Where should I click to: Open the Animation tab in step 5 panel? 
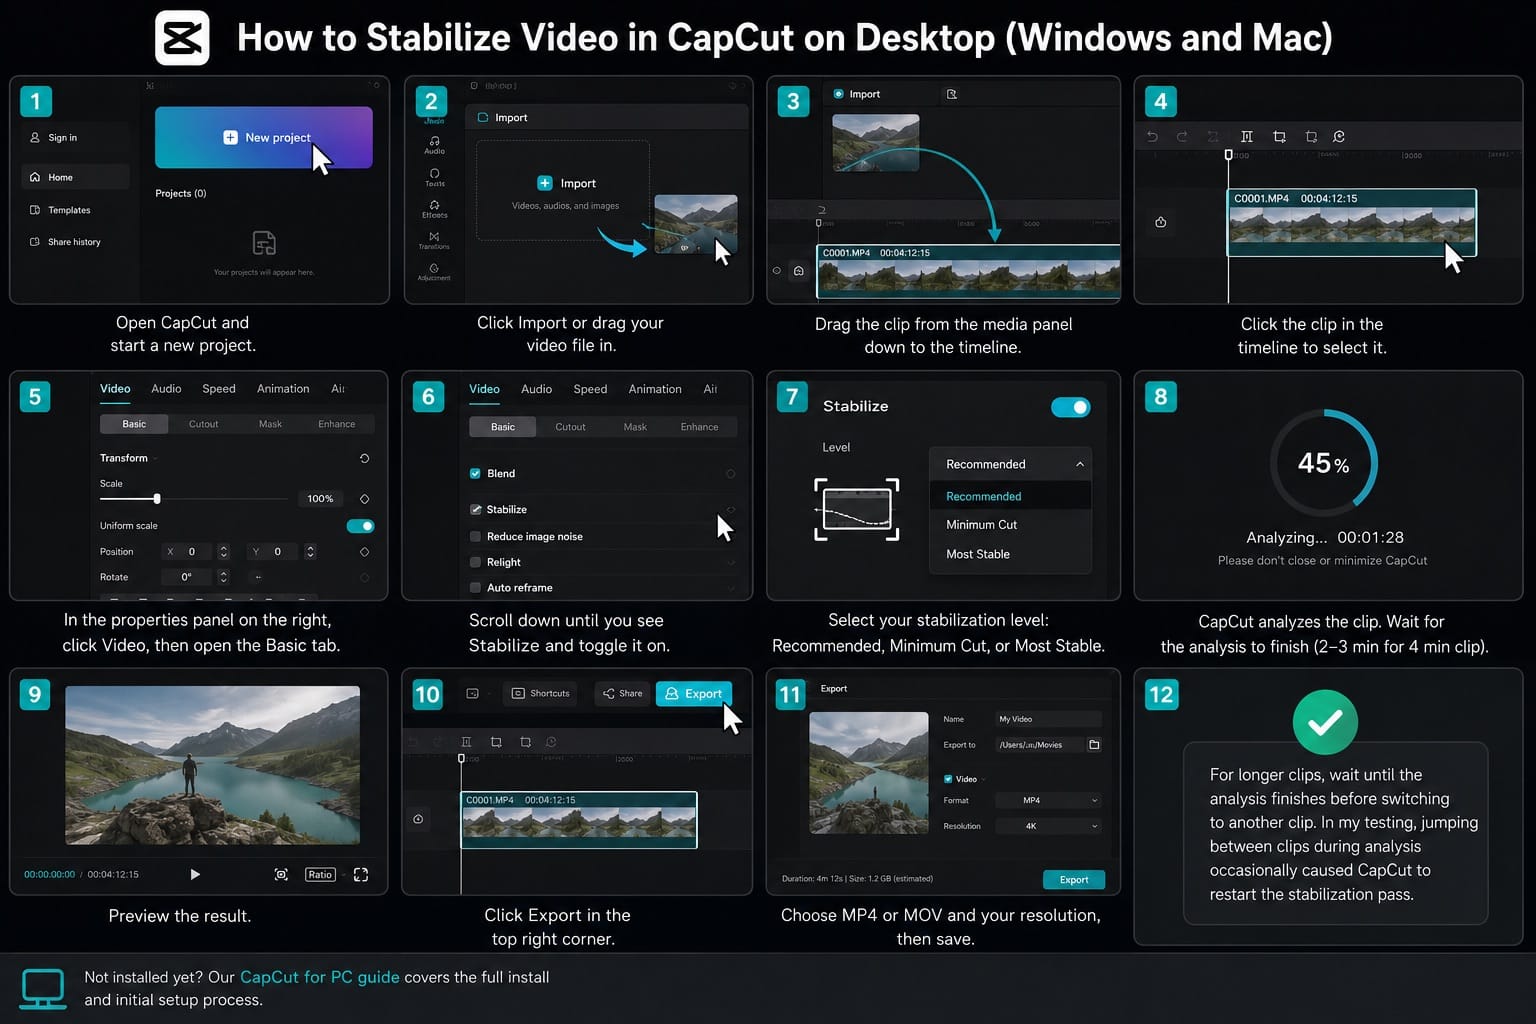283,389
